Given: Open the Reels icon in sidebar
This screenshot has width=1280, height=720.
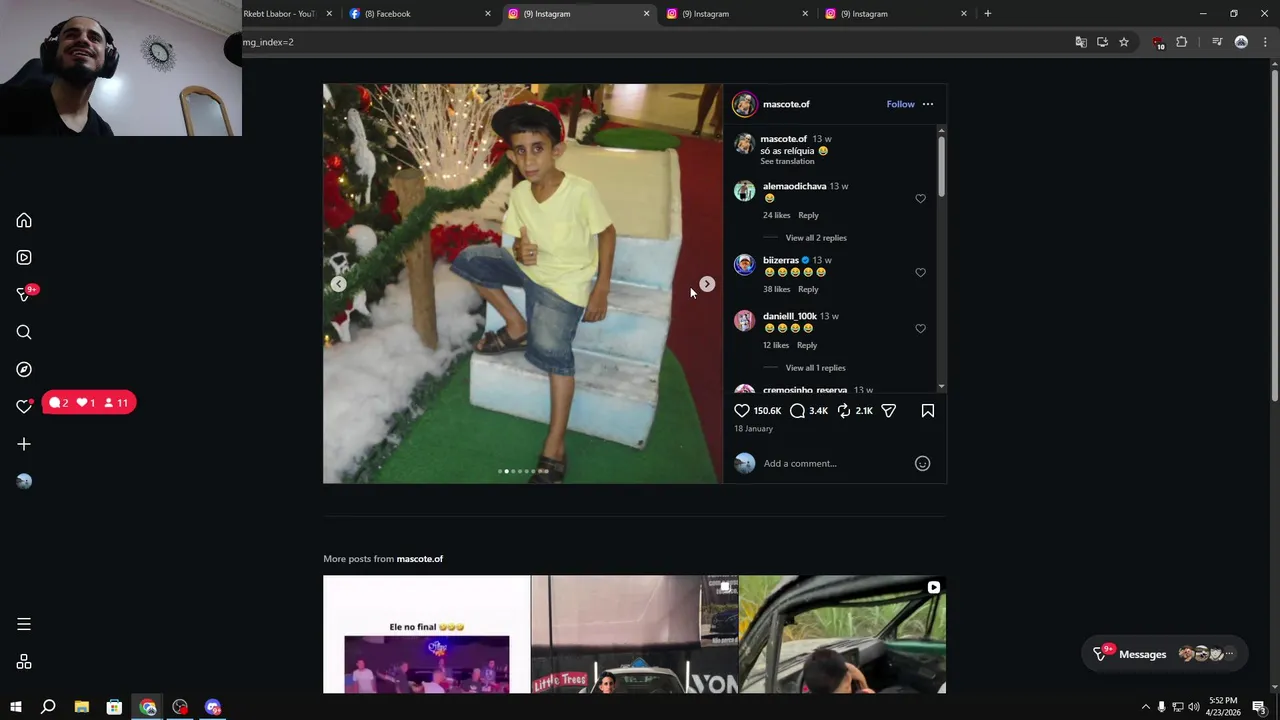Looking at the screenshot, I should click(24, 257).
